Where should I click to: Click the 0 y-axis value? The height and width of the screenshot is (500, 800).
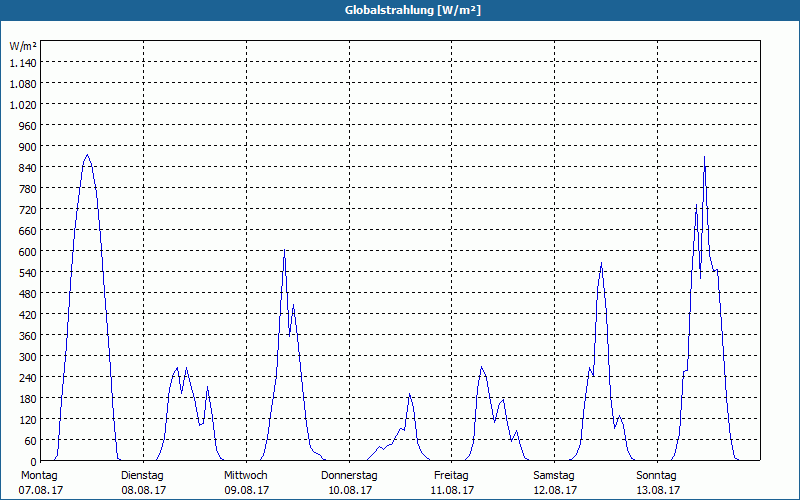point(34,461)
